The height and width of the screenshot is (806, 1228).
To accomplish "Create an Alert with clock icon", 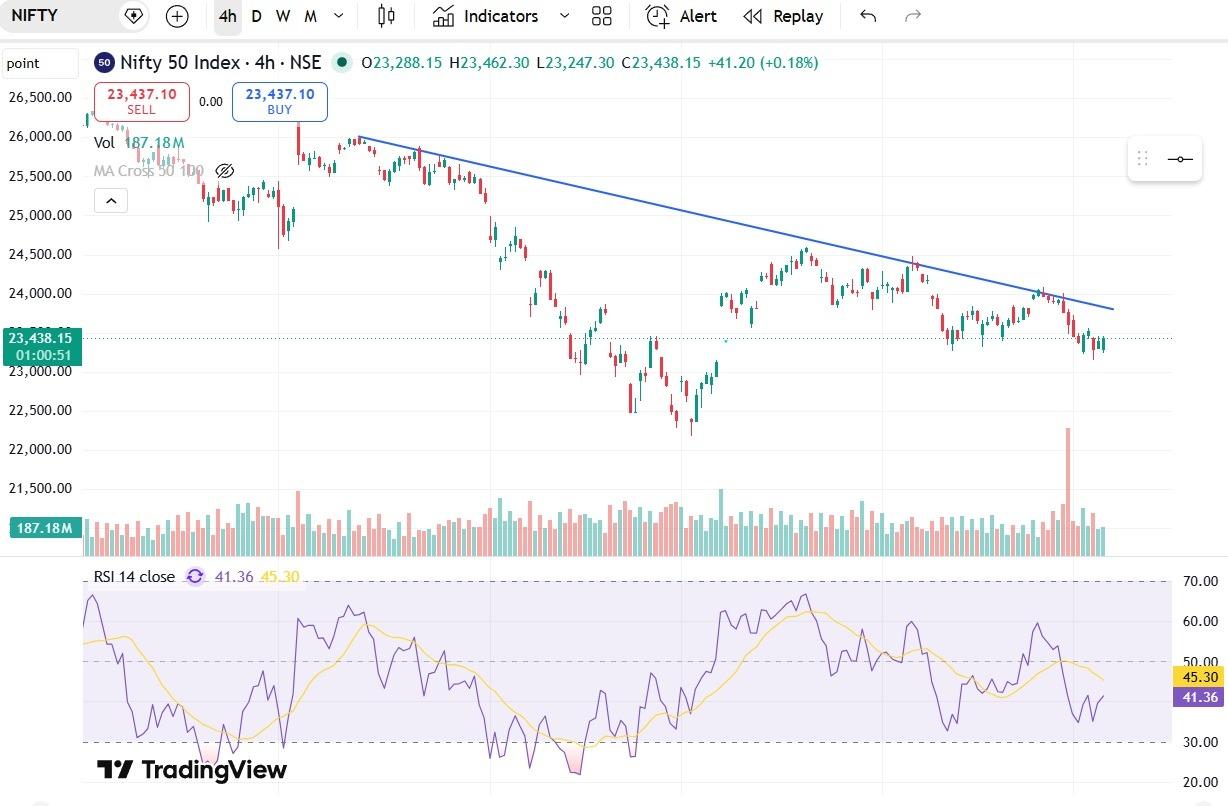I will coord(681,16).
